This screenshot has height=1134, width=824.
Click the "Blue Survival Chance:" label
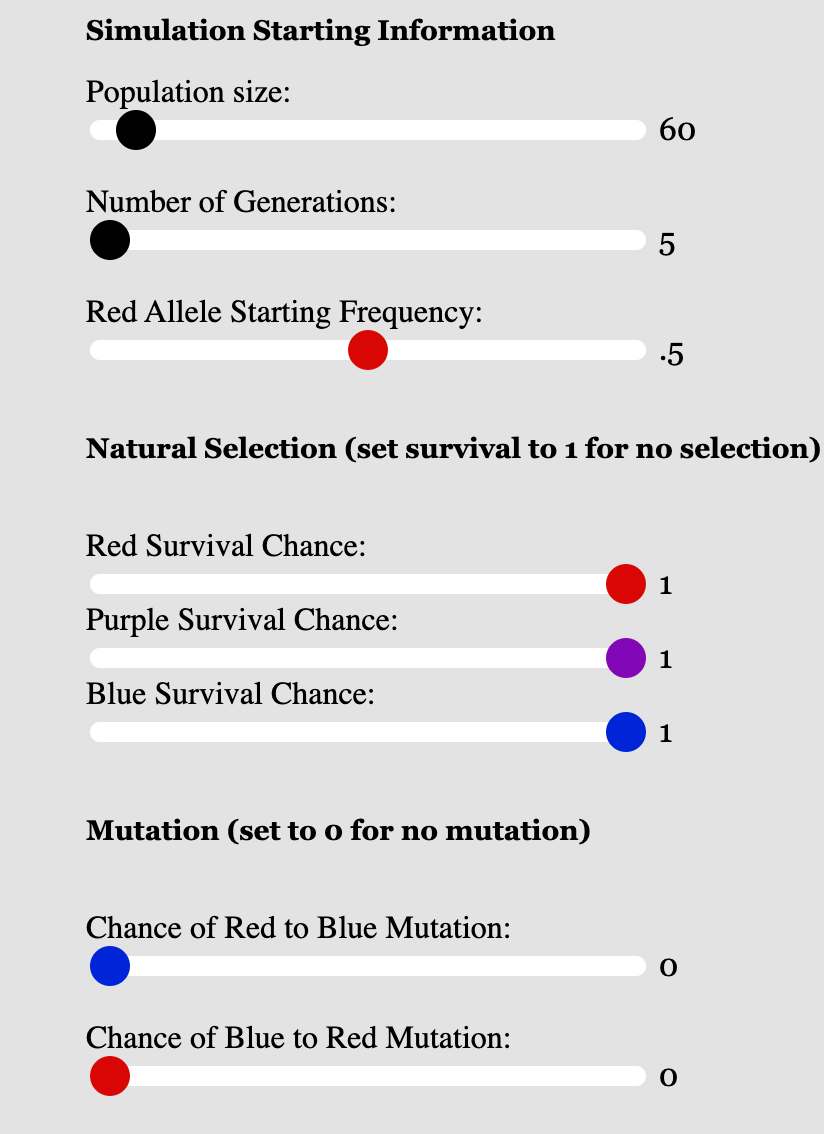tap(230, 693)
